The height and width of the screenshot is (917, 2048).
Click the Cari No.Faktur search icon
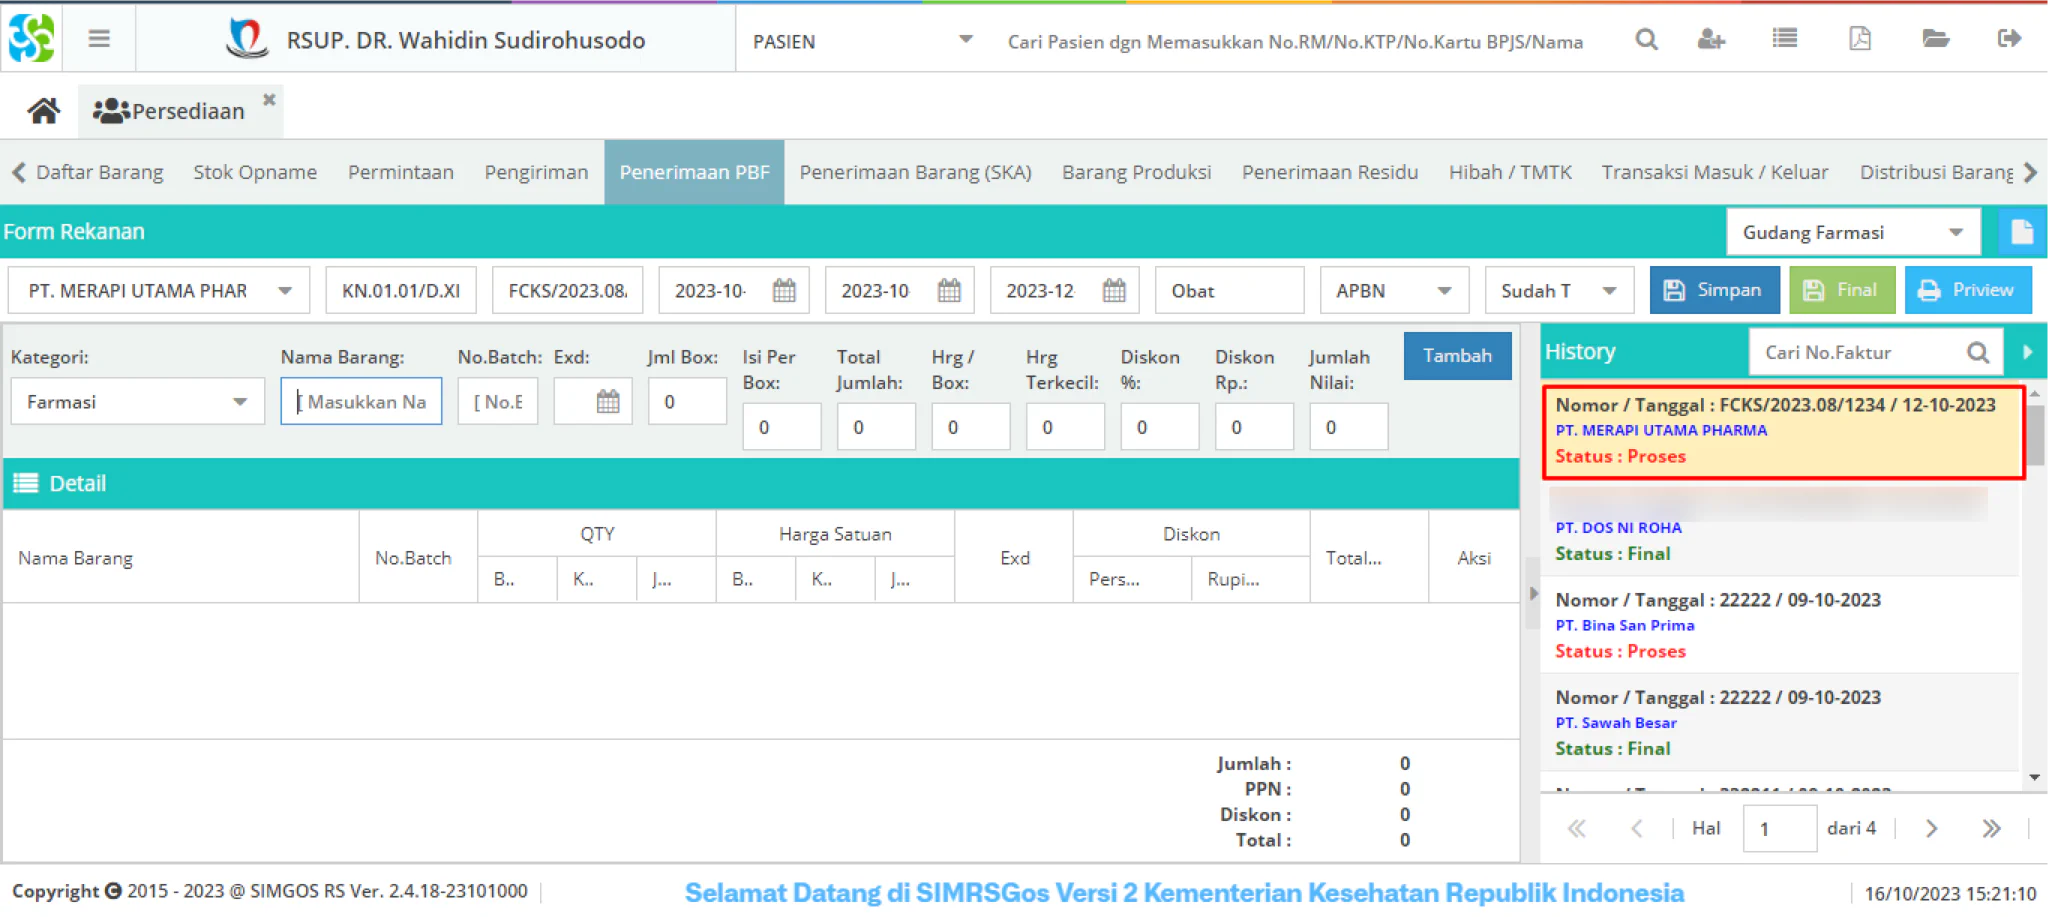[x=1977, y=352]
